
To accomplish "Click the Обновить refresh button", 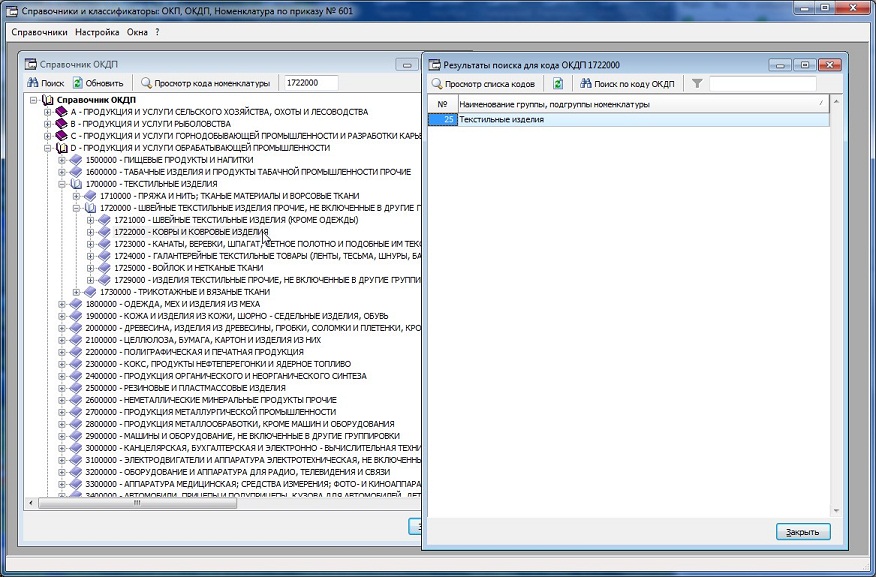I will [98, 83].
